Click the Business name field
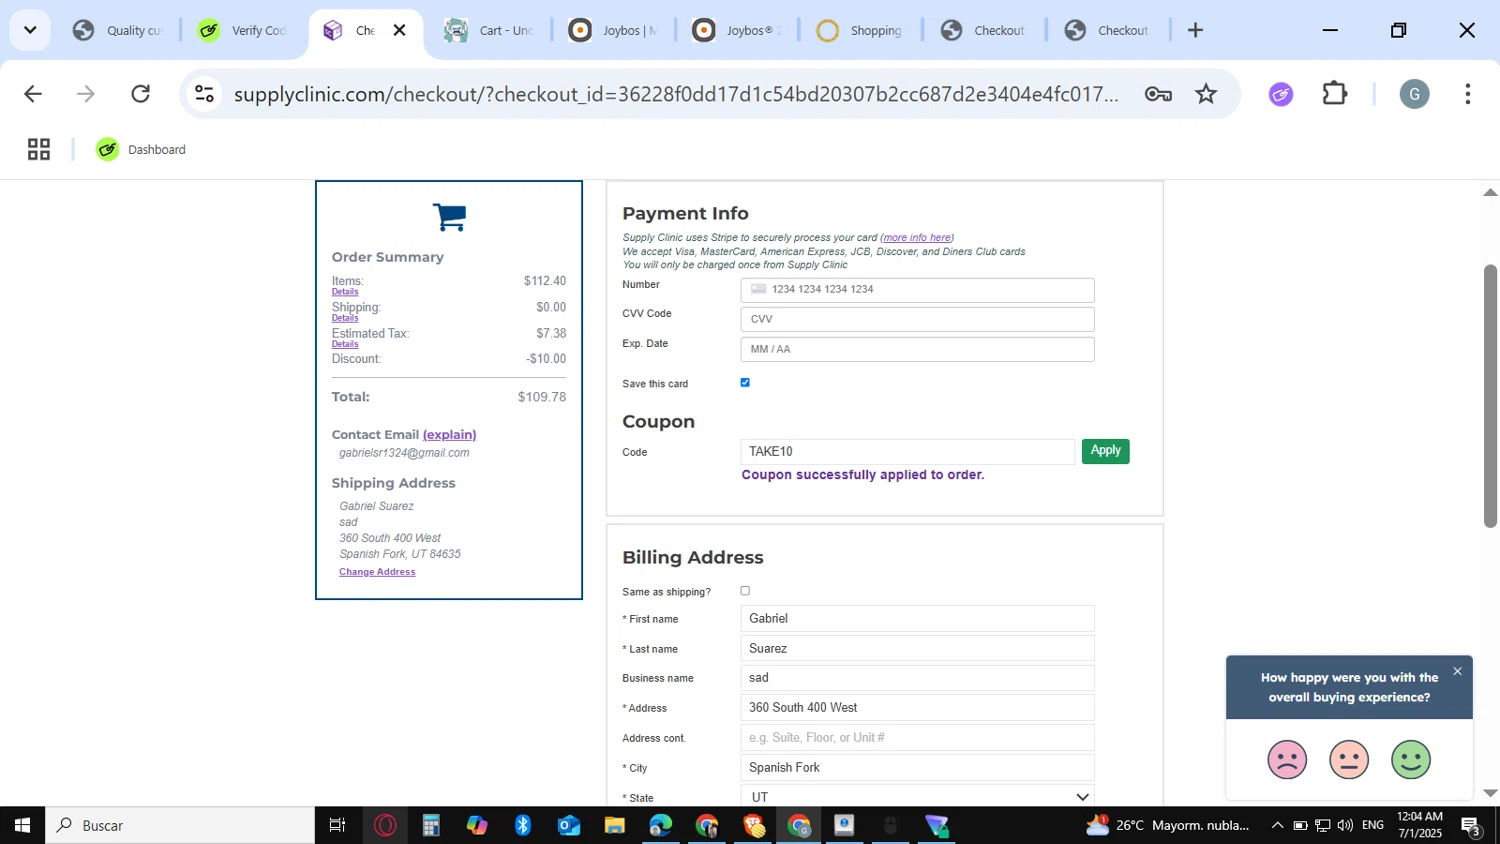This screenshot has height=844, width=1500. (x=918, y=678)
